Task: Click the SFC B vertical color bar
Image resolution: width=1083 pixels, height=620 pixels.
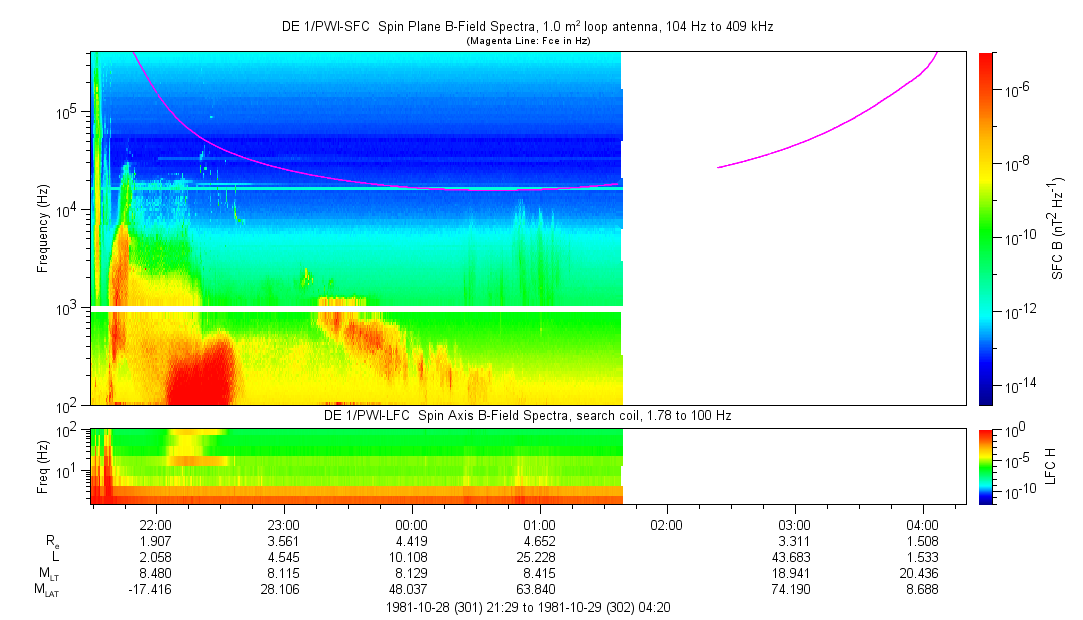Action: click(x=985, y=228)
